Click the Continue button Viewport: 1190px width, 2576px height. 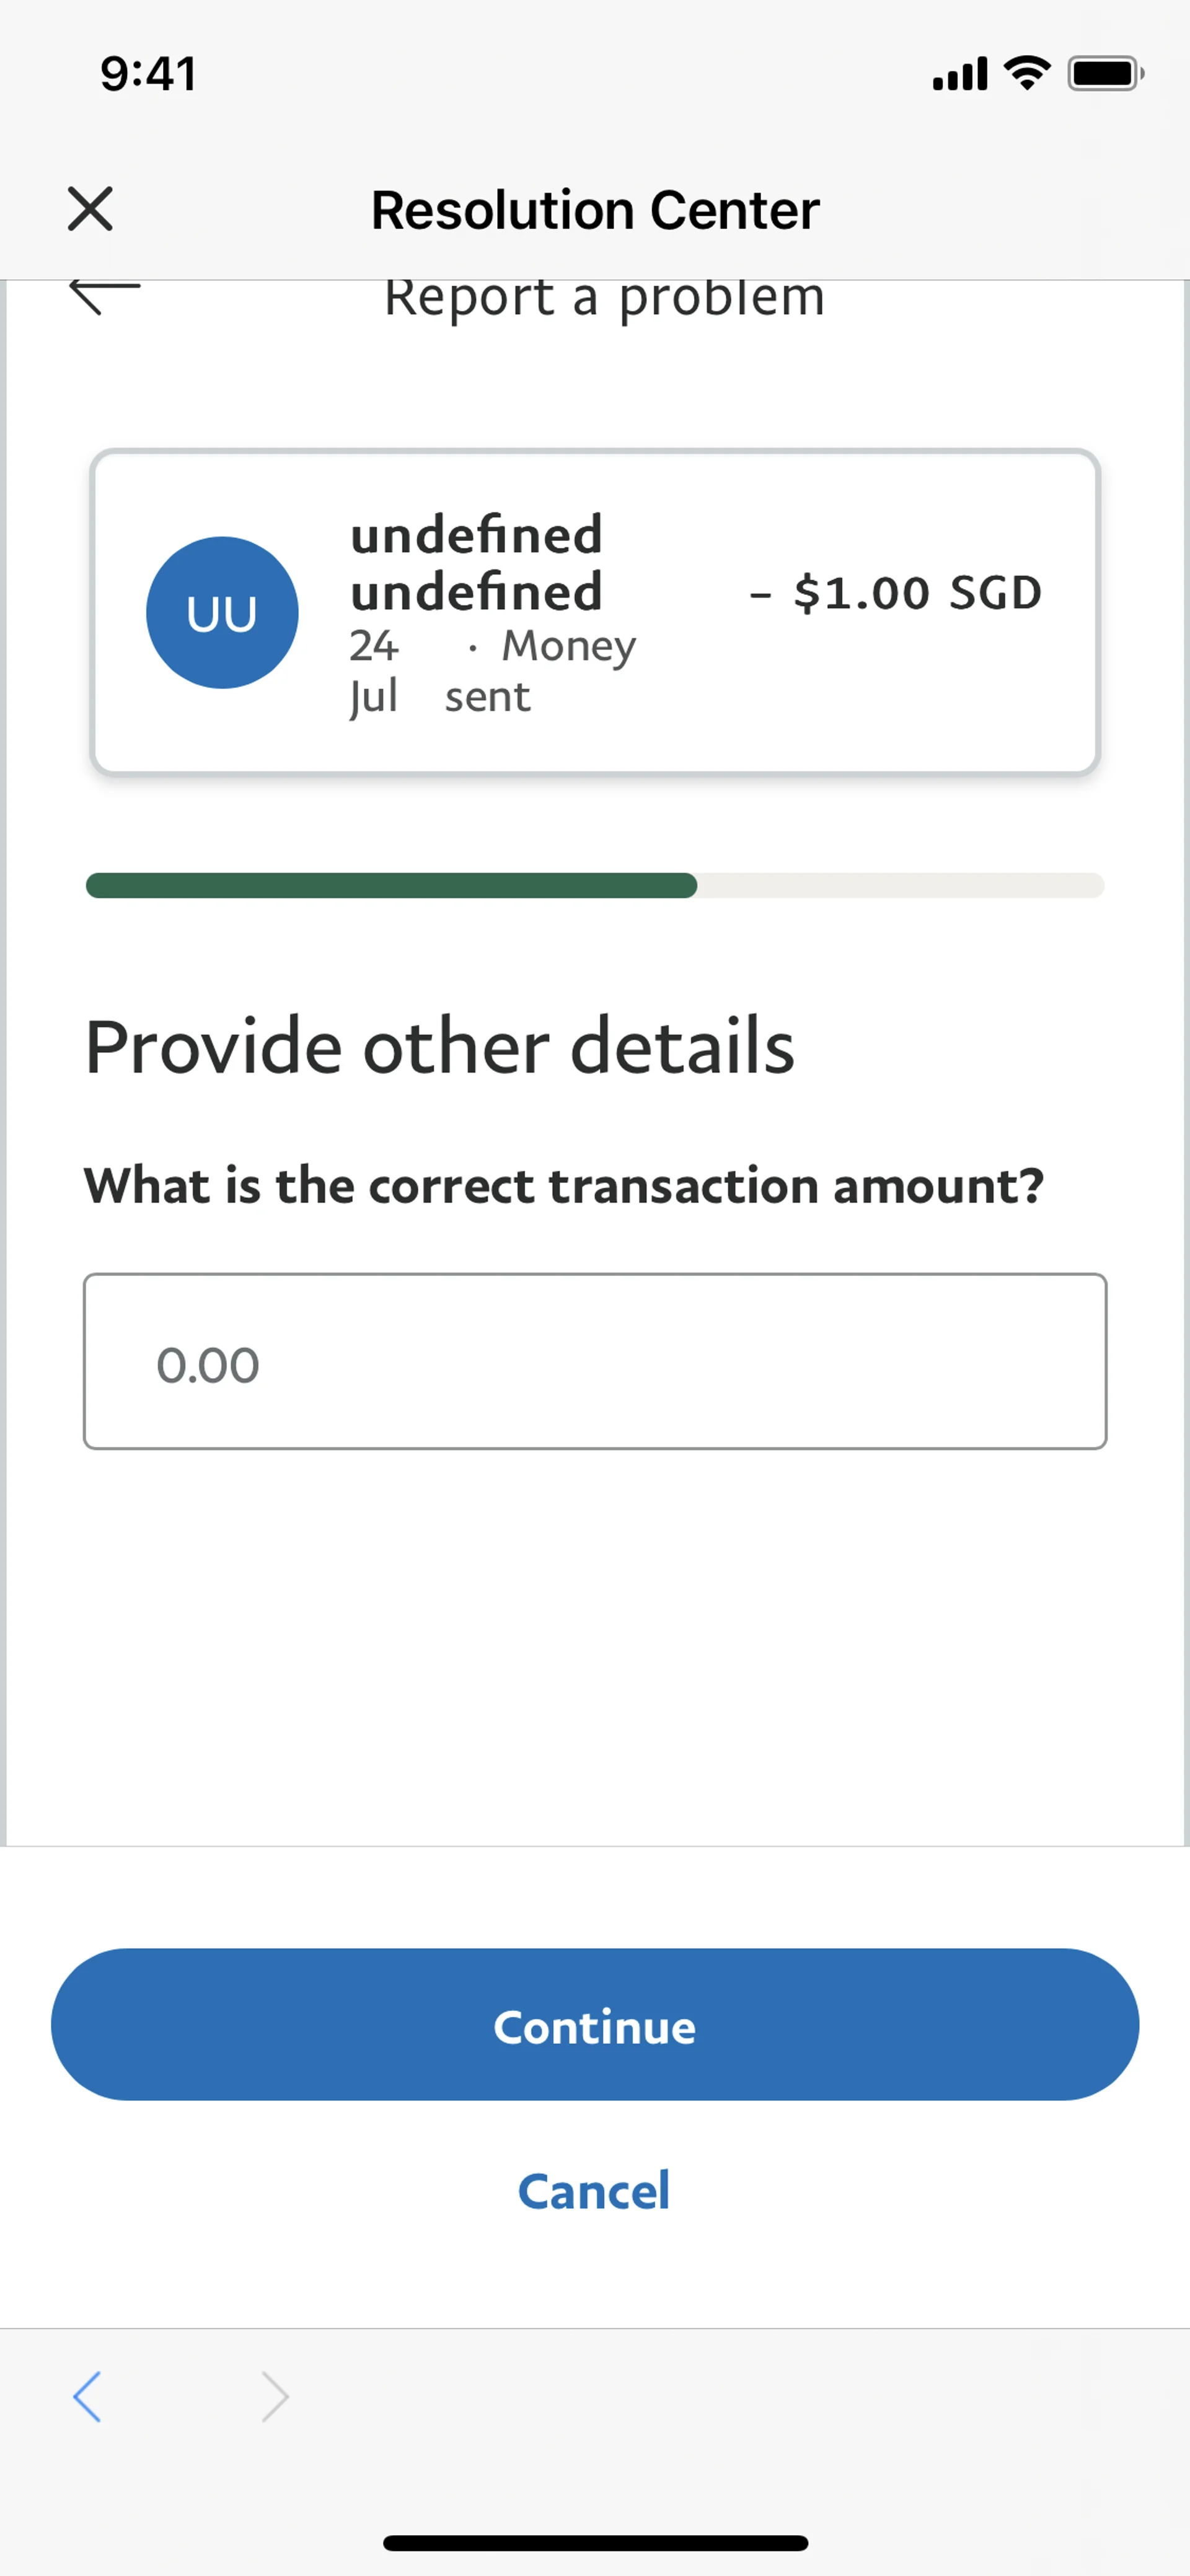595,2025
